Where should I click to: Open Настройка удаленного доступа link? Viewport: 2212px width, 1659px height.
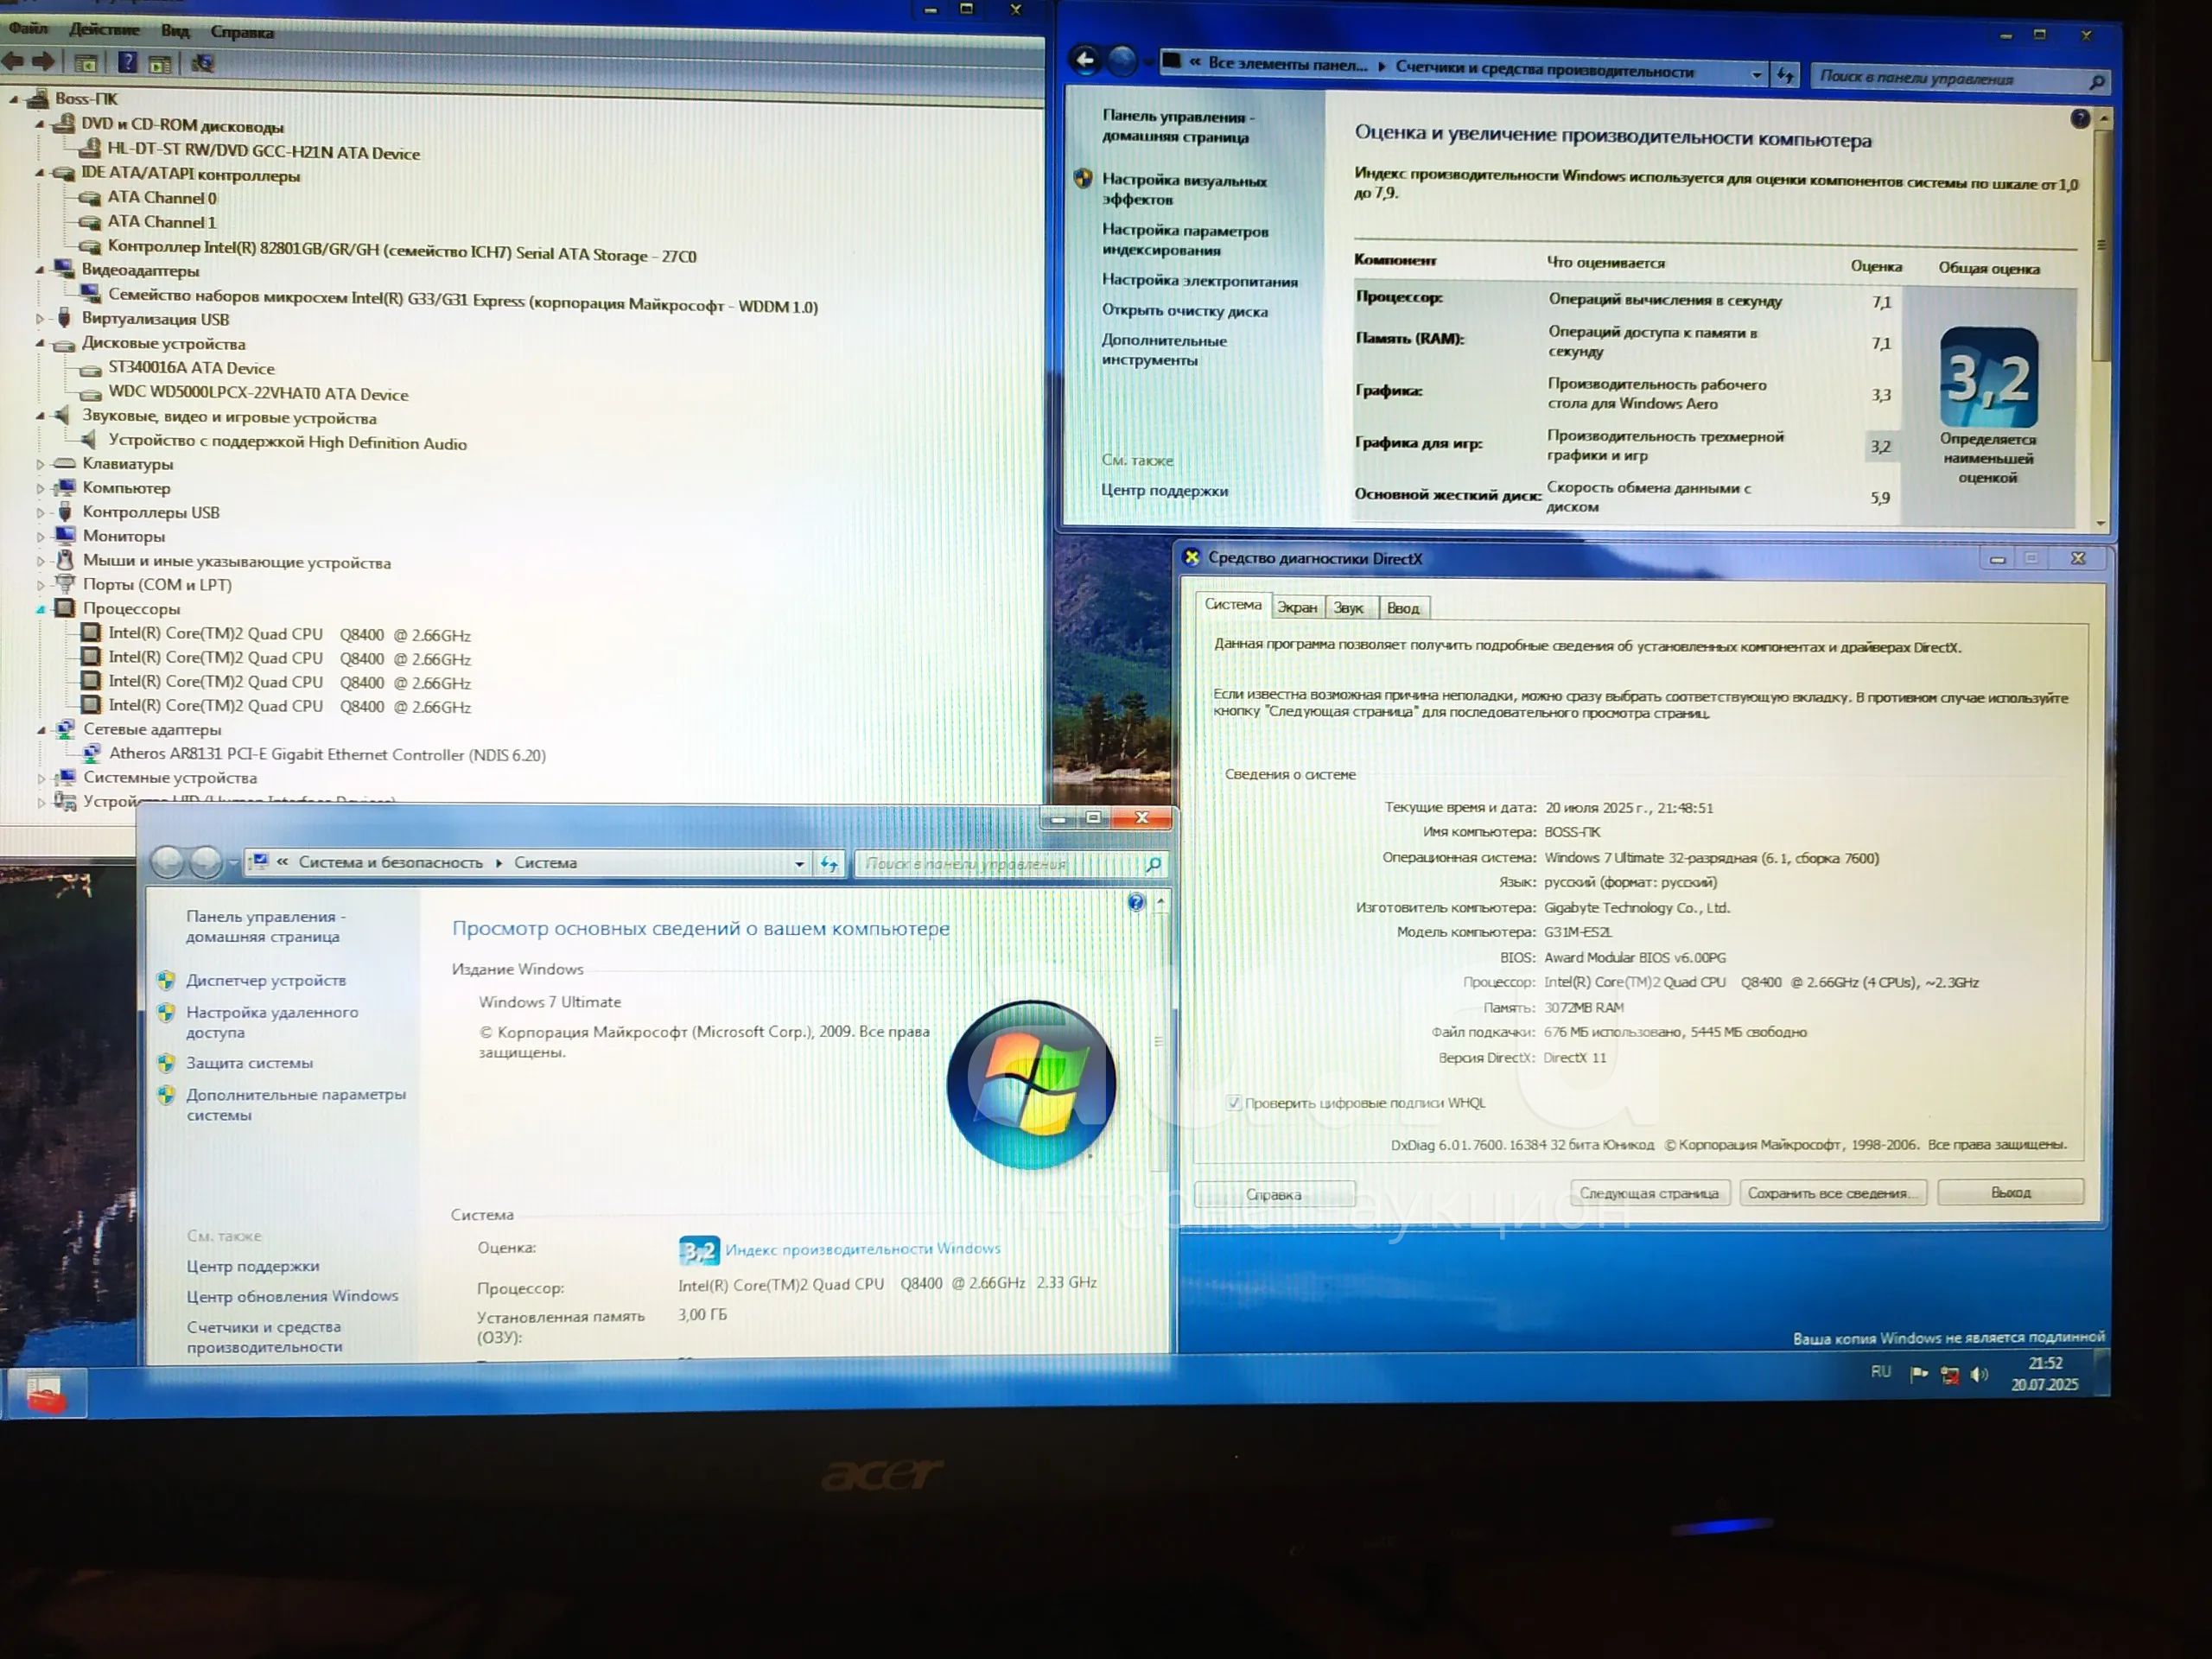271,1022
